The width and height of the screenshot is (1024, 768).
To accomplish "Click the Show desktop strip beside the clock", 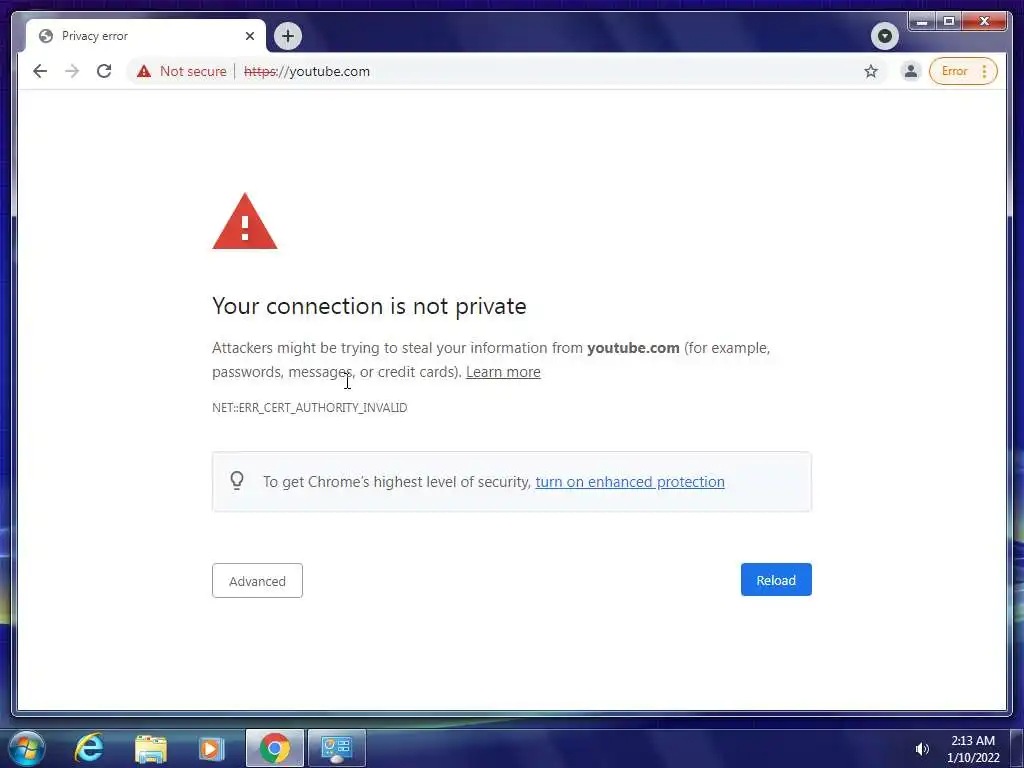I will (x=1017, y=748).
